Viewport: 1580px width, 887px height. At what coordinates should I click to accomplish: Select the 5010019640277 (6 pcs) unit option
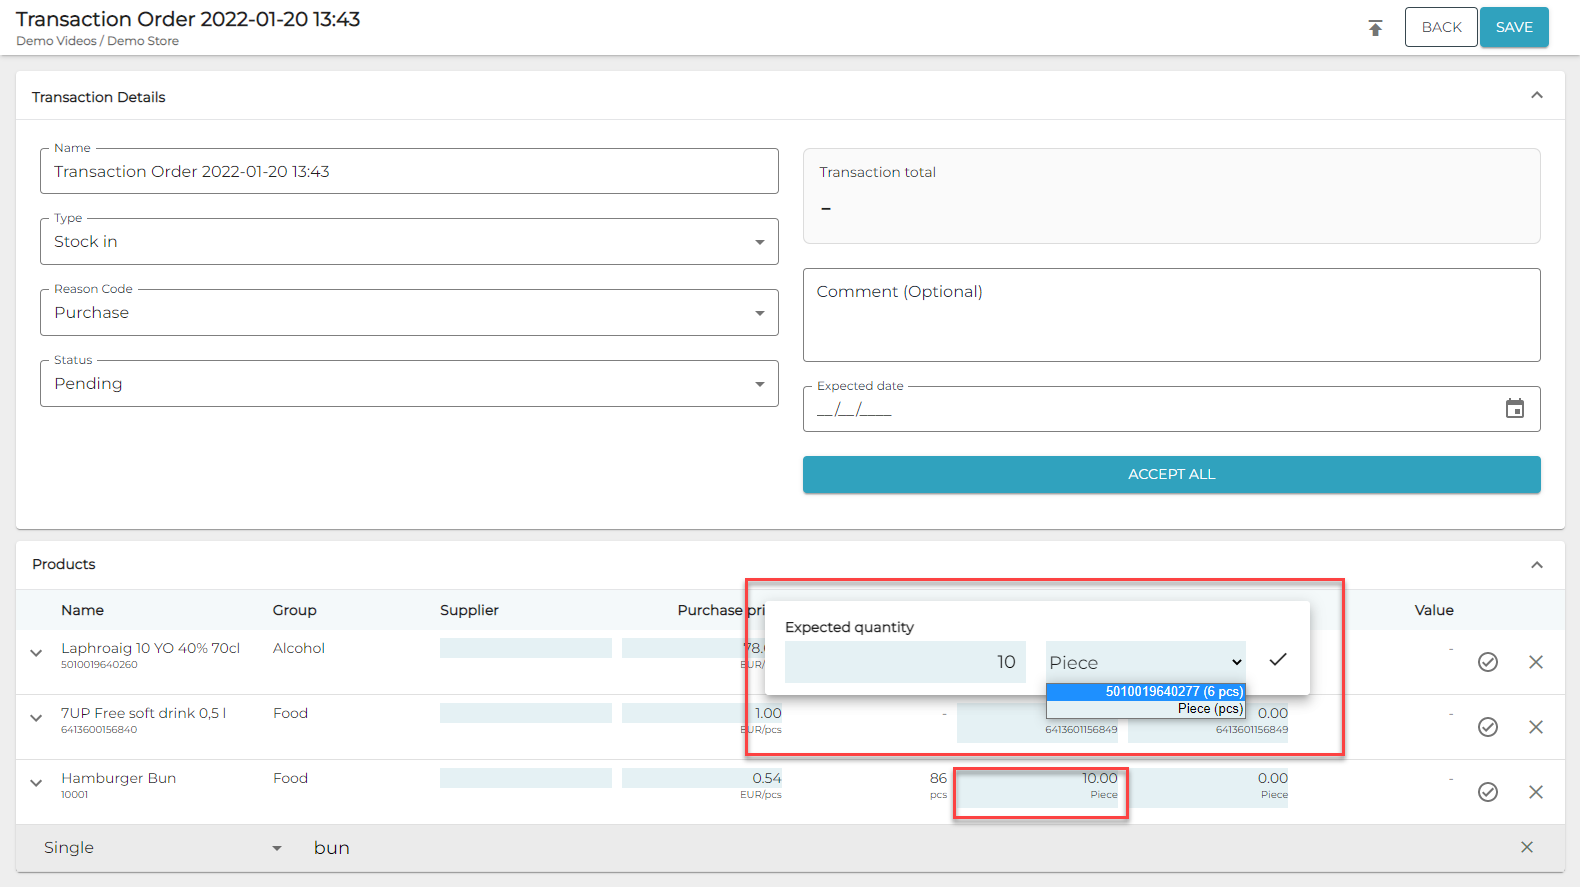[1146, 691]
